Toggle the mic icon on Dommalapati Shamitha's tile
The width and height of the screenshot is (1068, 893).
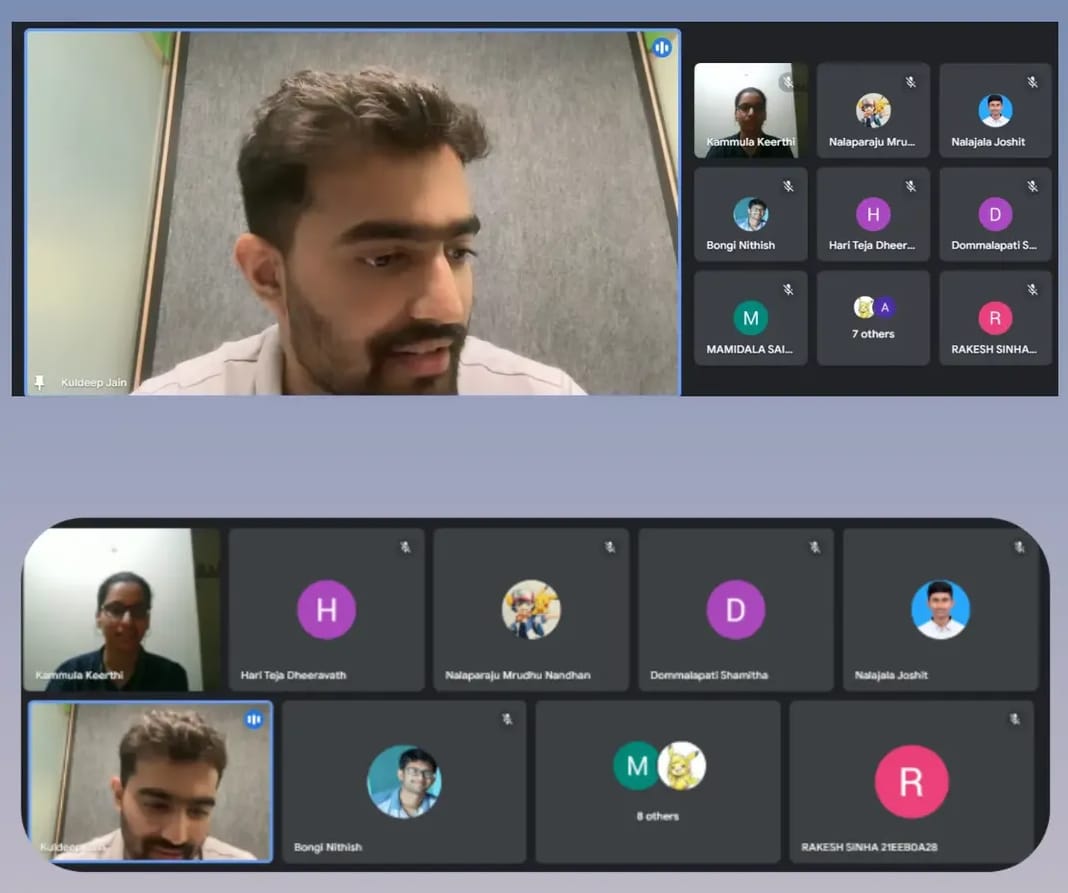(x=814, y=547)
